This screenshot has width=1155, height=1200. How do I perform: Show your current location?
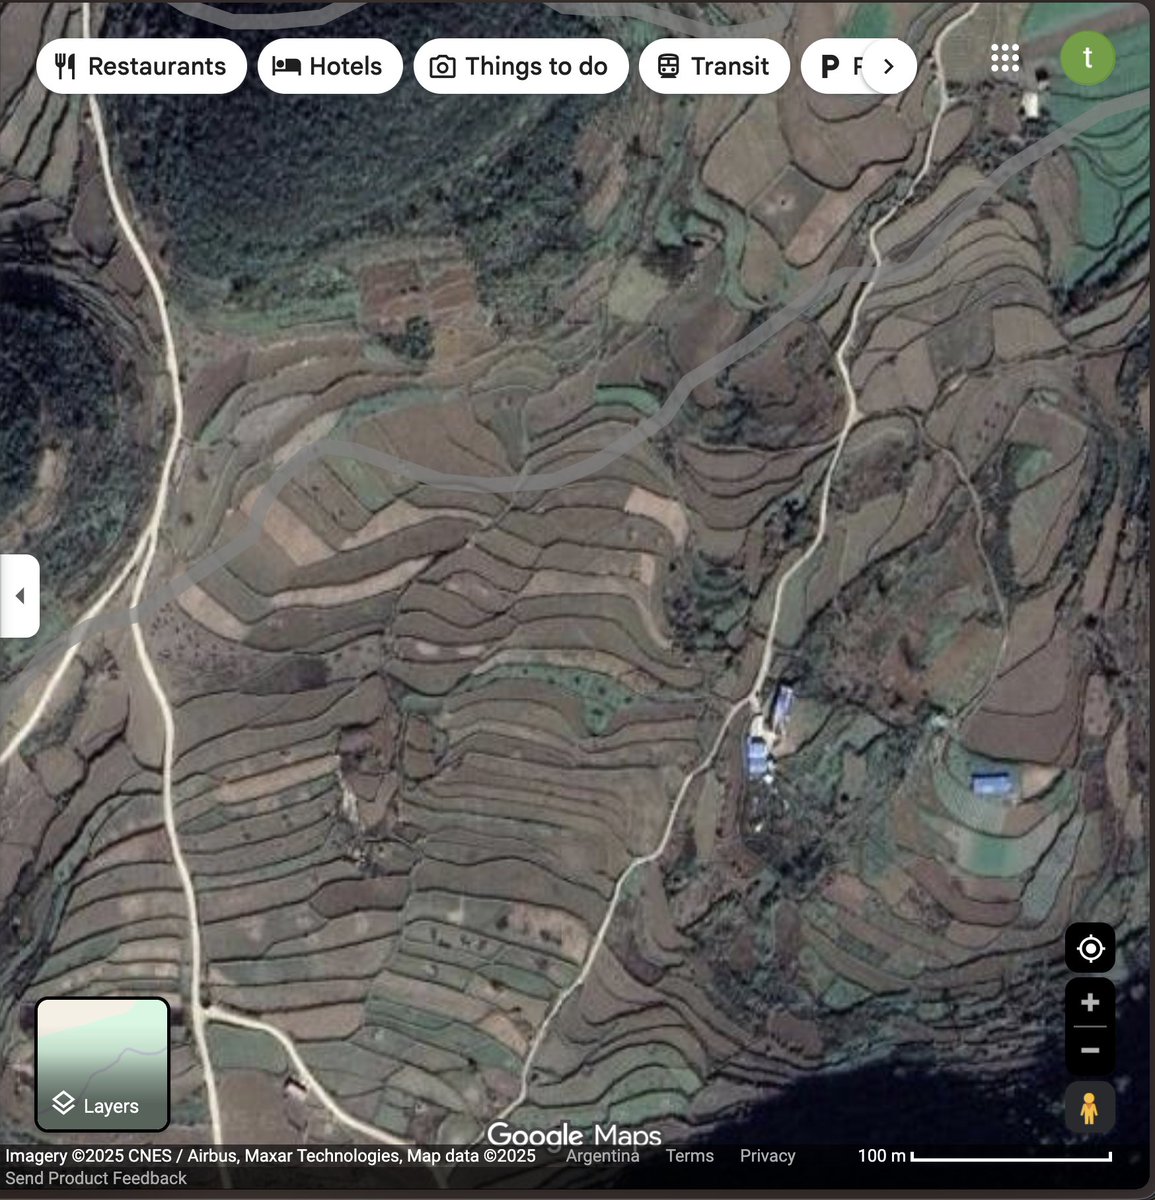(x=1090, y=947)
